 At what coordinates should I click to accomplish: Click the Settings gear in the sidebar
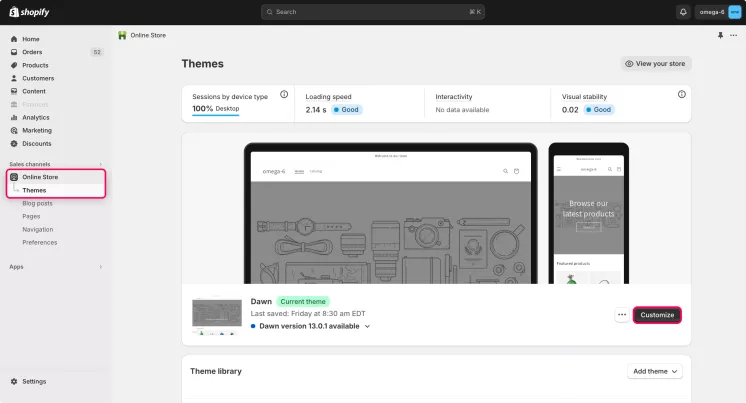[14, 381]
